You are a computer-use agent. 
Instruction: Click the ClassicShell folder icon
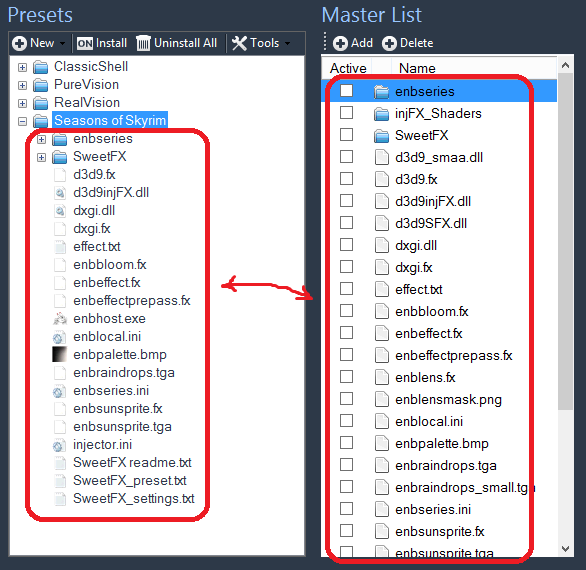(40, 67)
